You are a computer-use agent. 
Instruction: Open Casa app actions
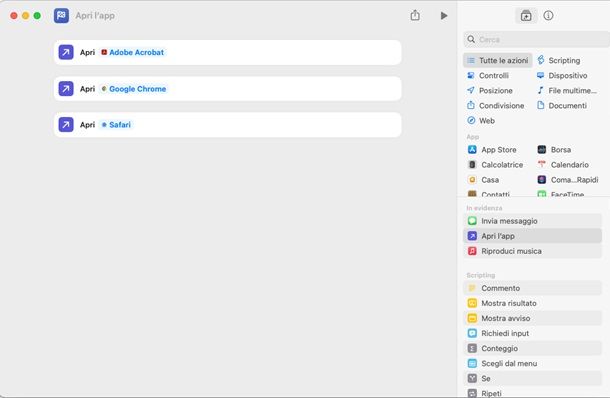tap(483, 180)
